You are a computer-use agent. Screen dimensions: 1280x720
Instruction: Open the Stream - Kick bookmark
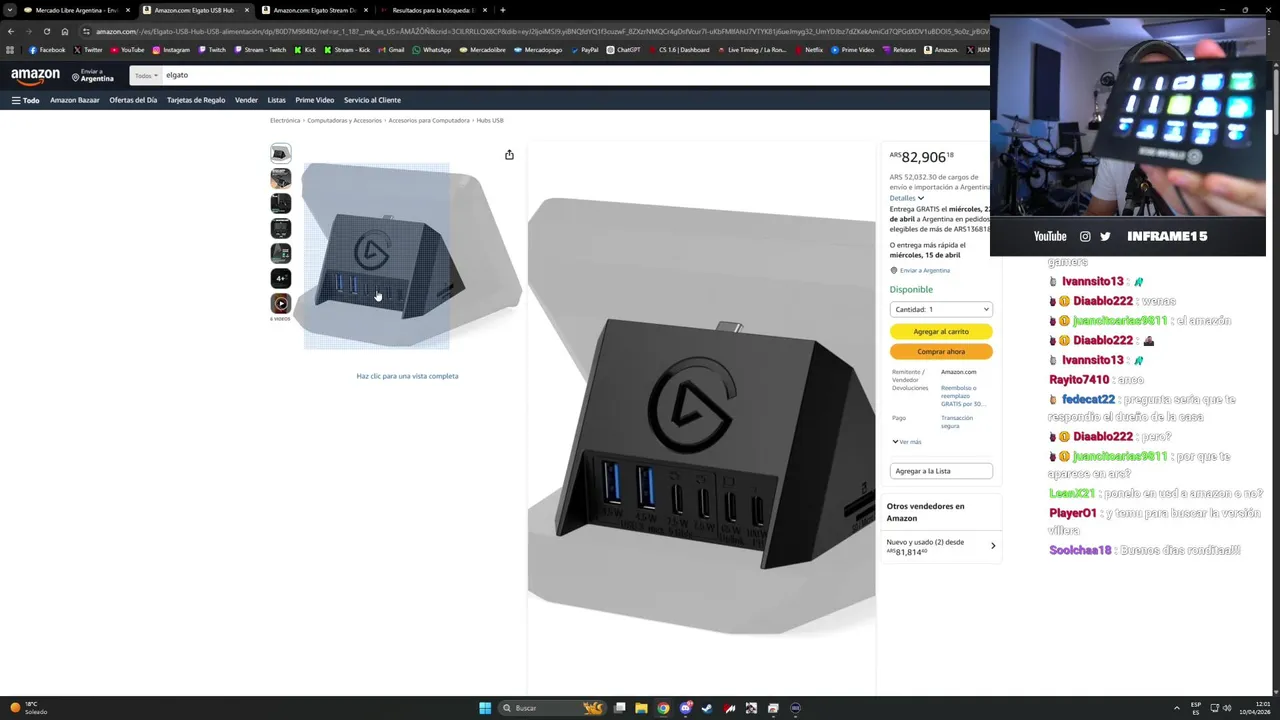(x=347, y=50)
